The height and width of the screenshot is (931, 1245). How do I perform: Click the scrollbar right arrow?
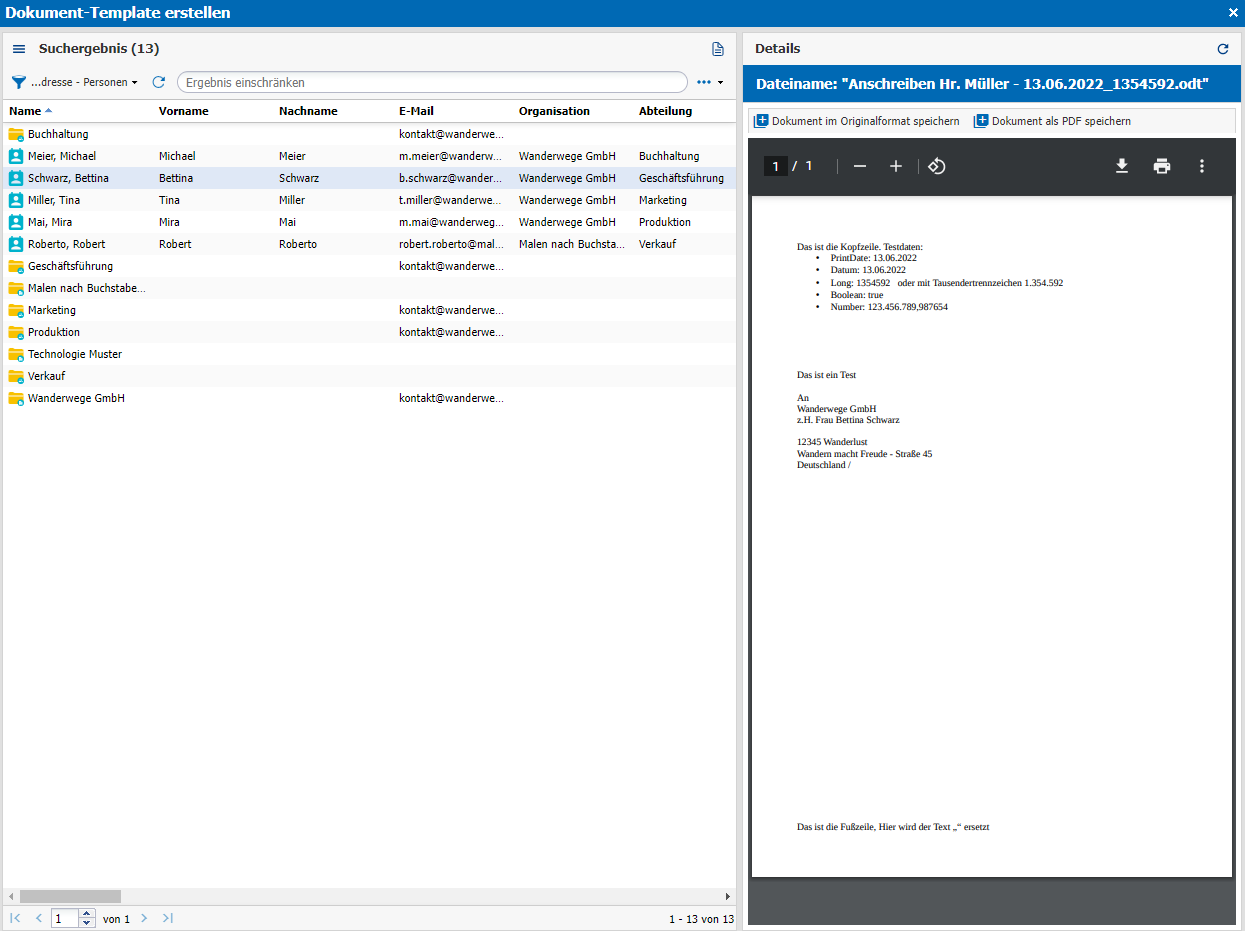(727, 897)
